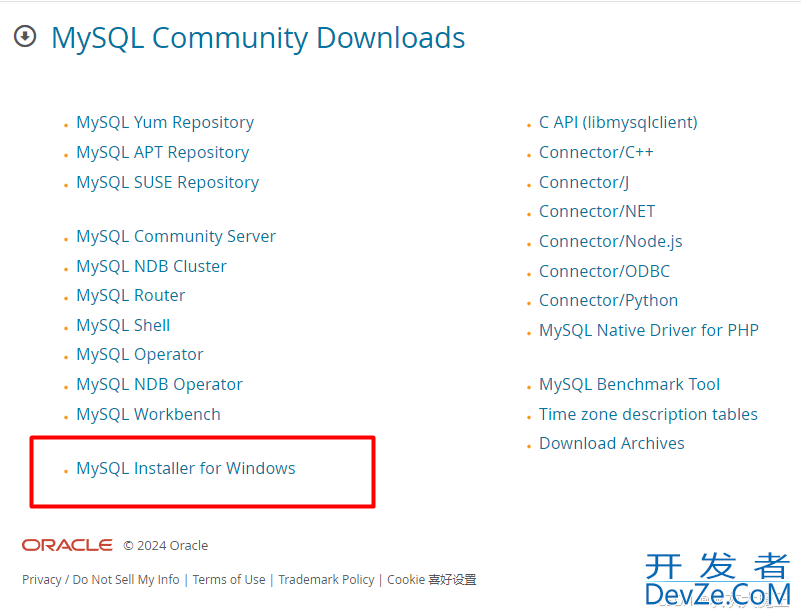Go to MySQL Community Server downloads
The width and height of the screenshot is (801, 616).
pyautogui.click(x=176, y=237)
